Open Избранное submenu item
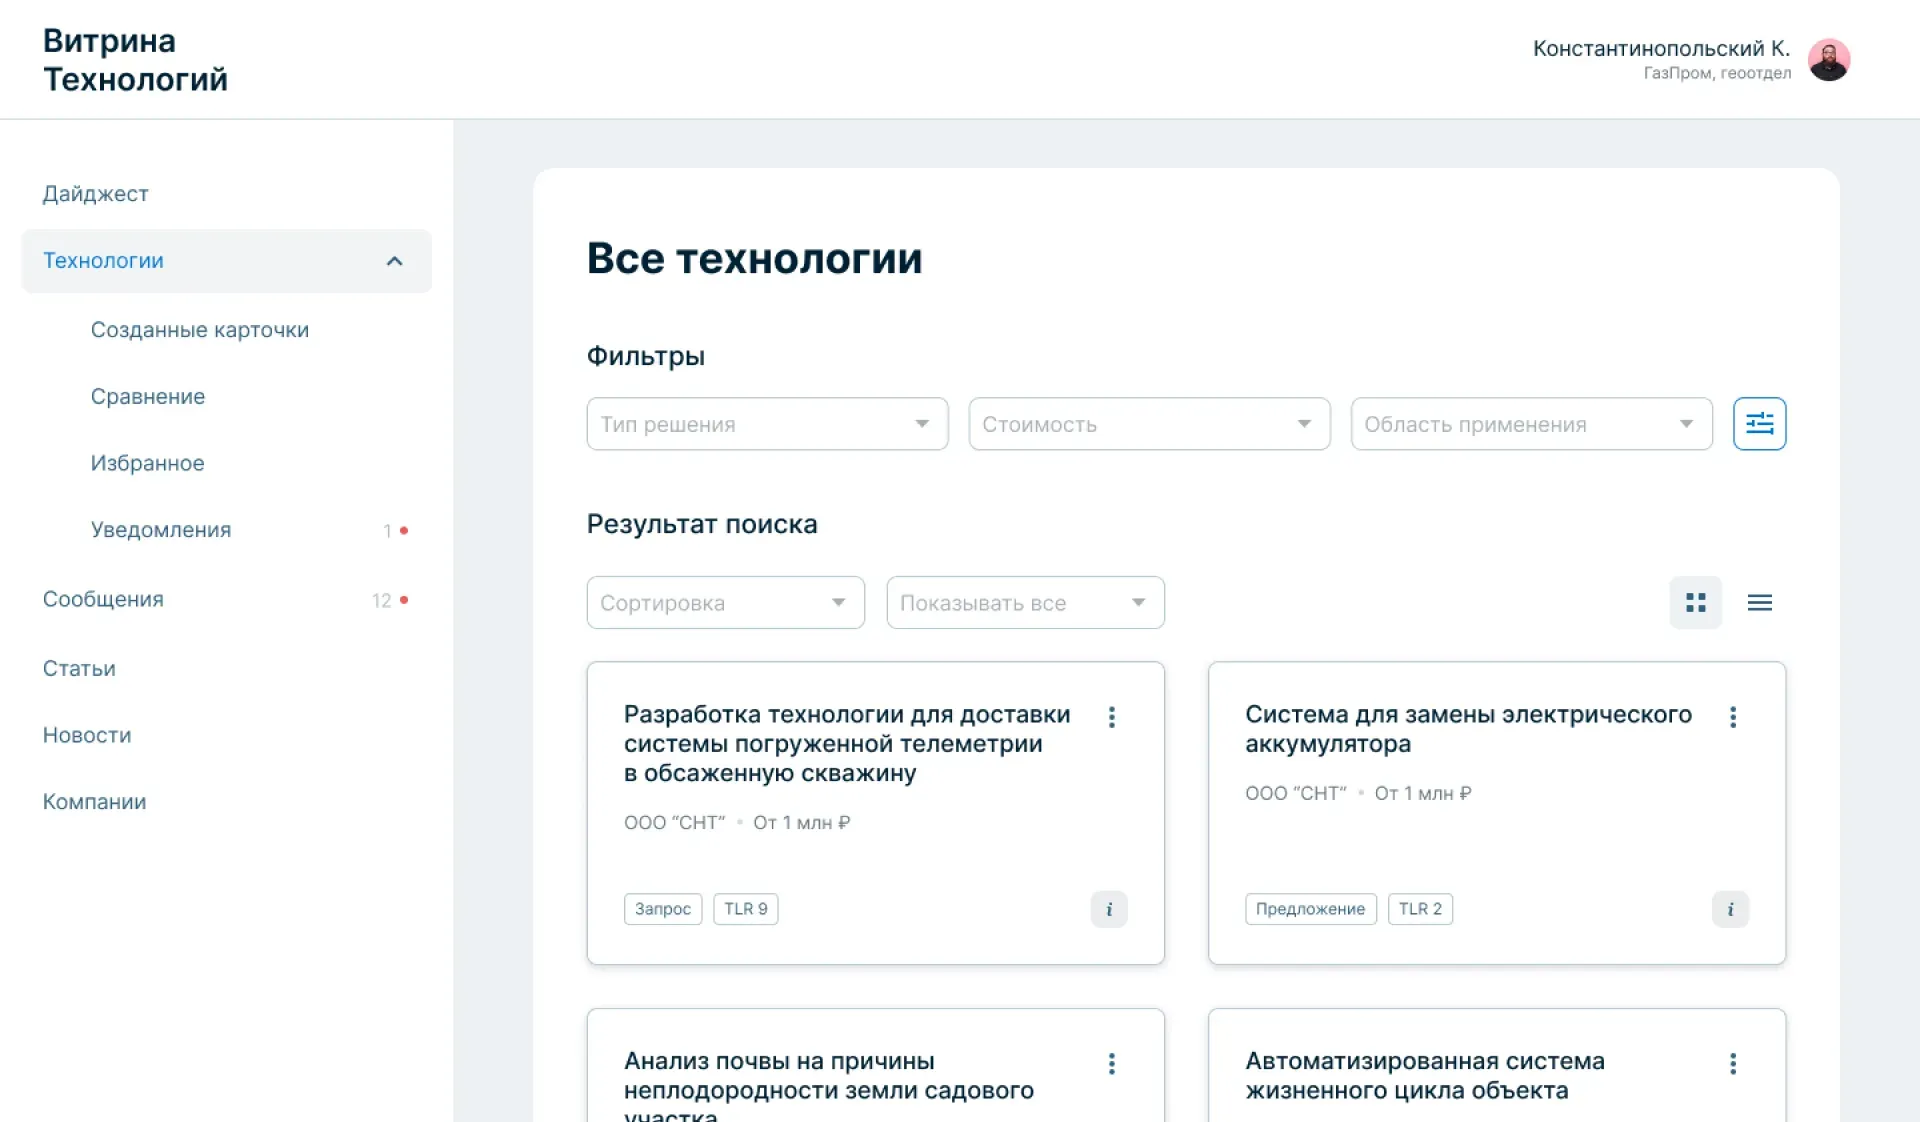 (x=148, y=463)
